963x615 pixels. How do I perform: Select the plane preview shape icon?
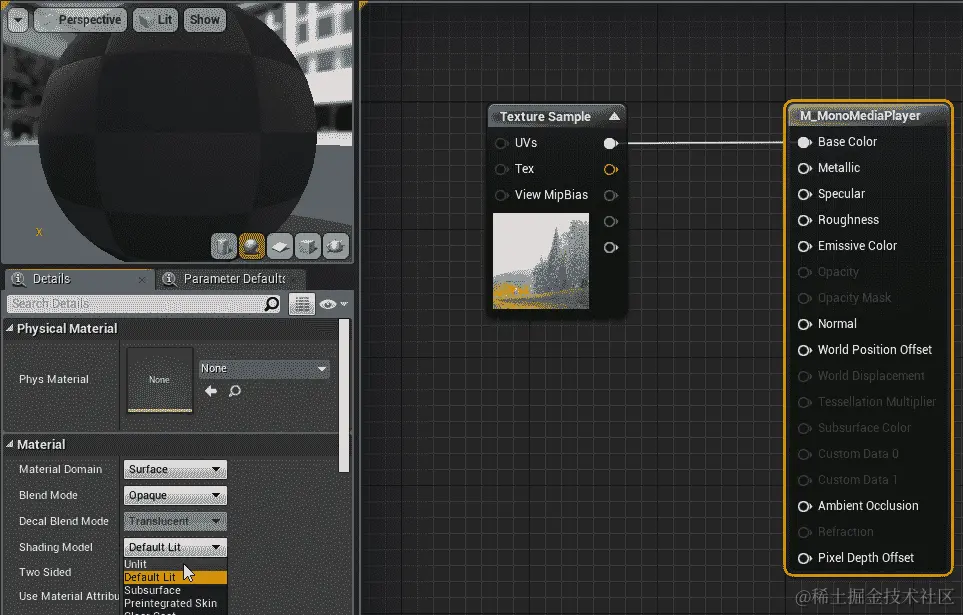coord(279,246)
